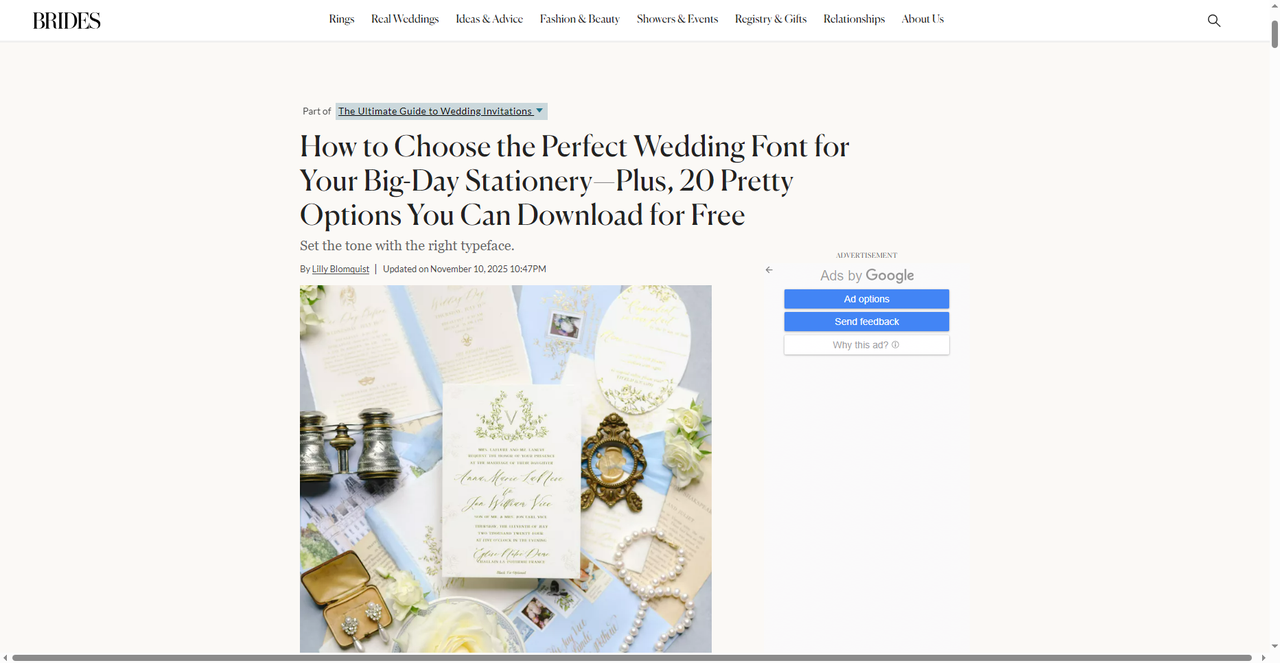
Task: Click the back arrow beside Ads by Google
Action: [x=768, y=270]
